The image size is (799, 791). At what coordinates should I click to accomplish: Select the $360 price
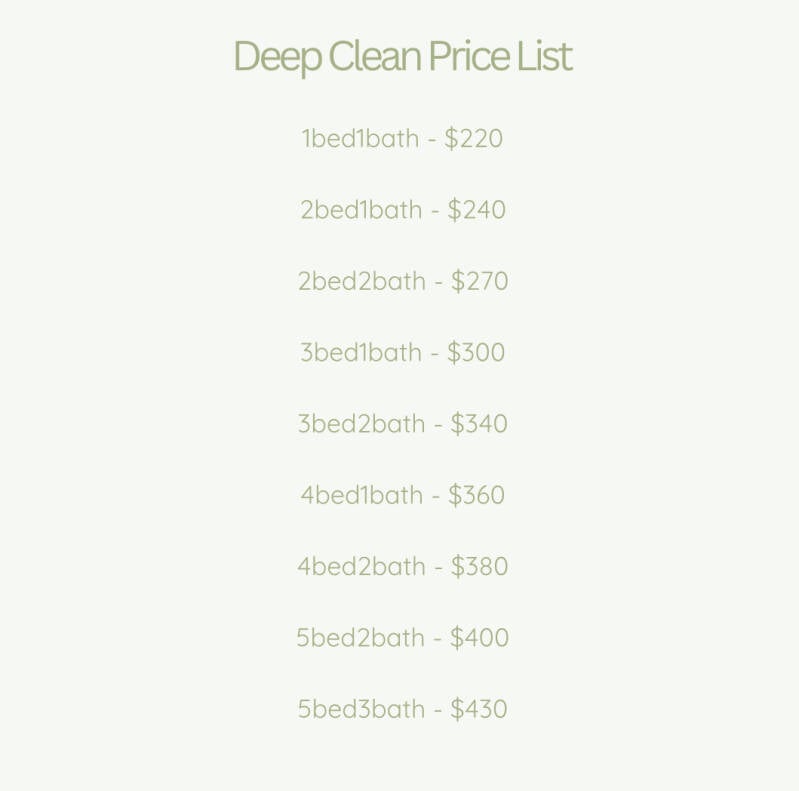[476, 495]
